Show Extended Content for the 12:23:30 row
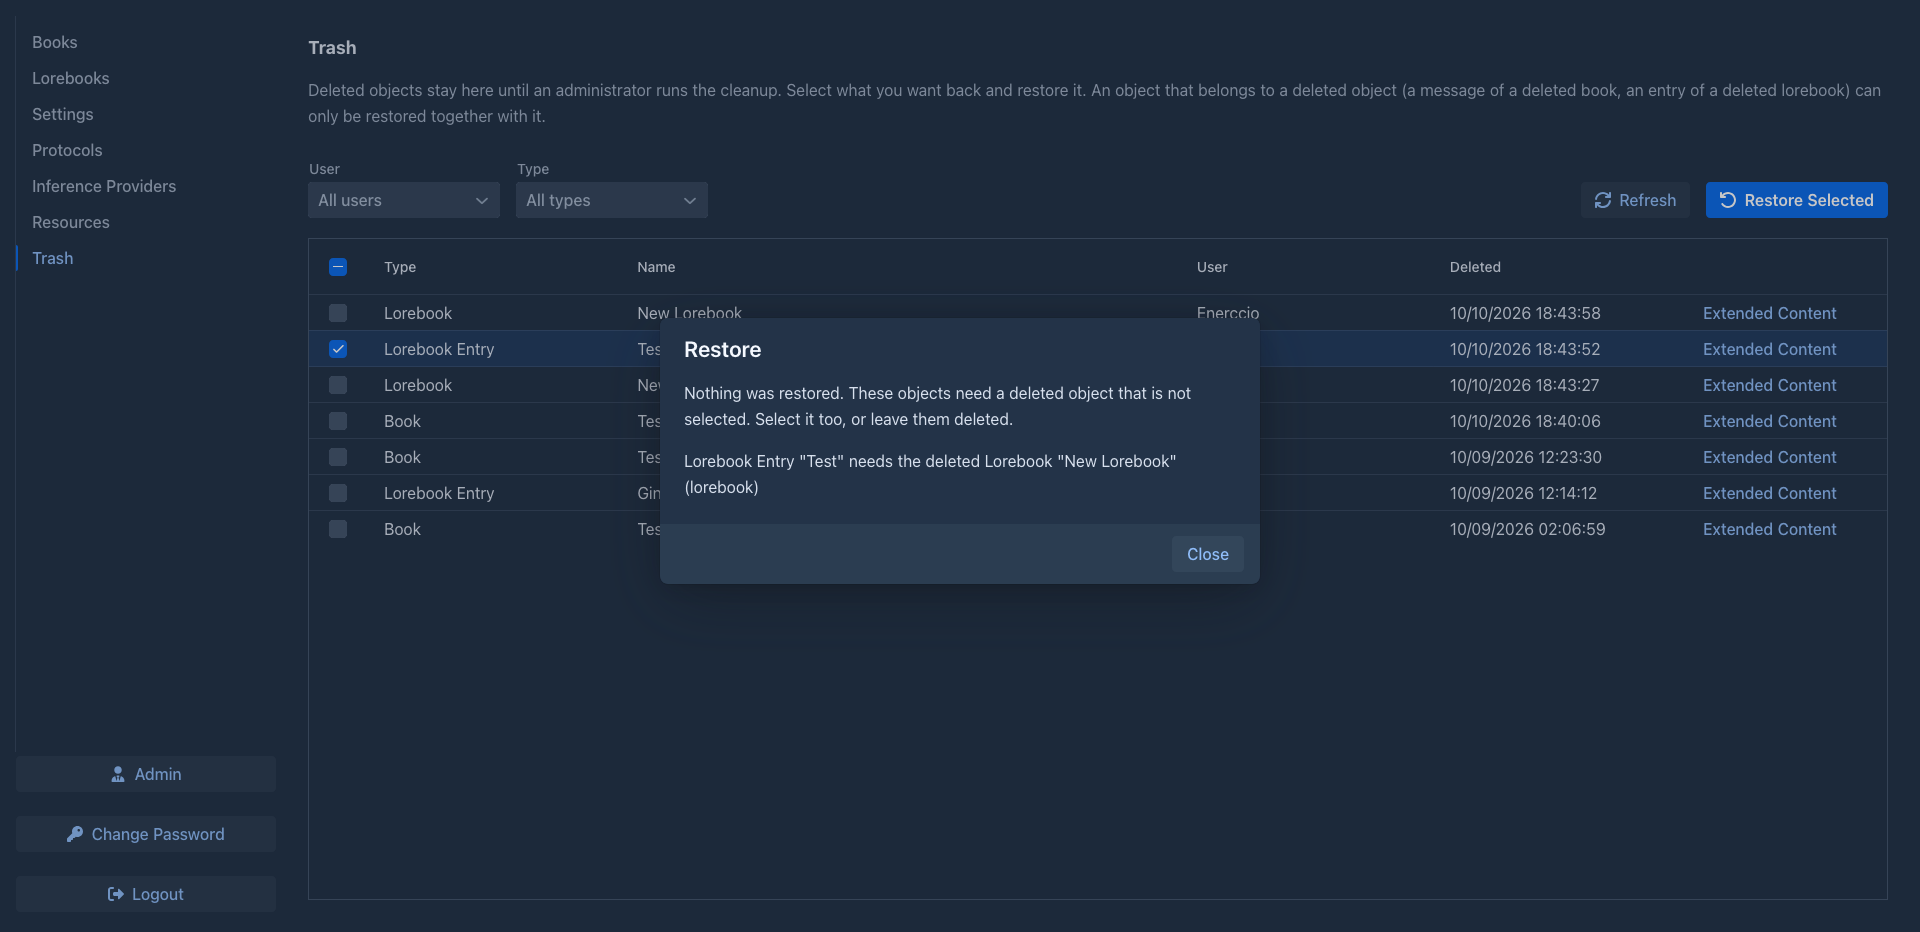This screenshot has height=932, width=1920. pyautogui.click(x=1769, y=457)
